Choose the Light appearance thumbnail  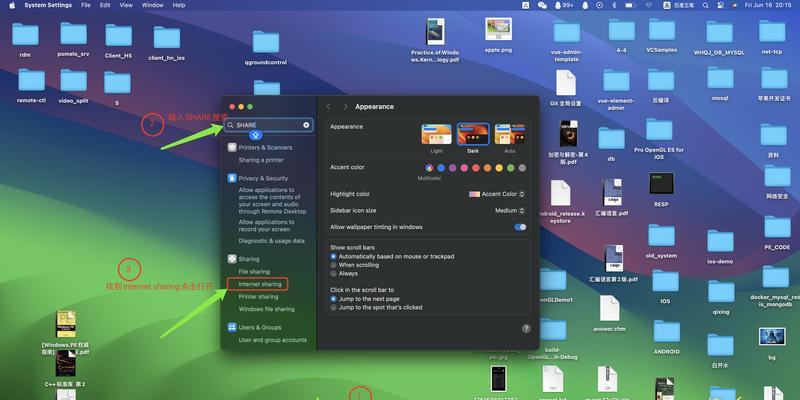[436, 134]
